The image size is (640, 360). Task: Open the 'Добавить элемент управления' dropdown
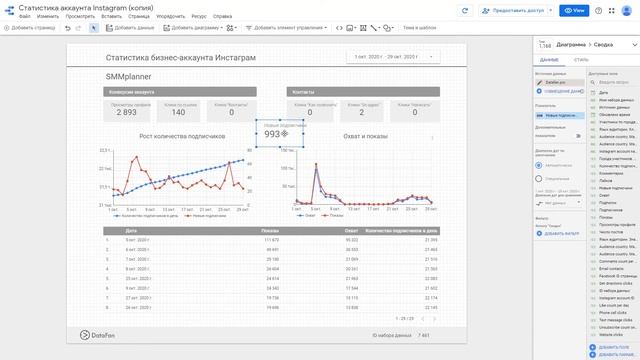point(286,28)
